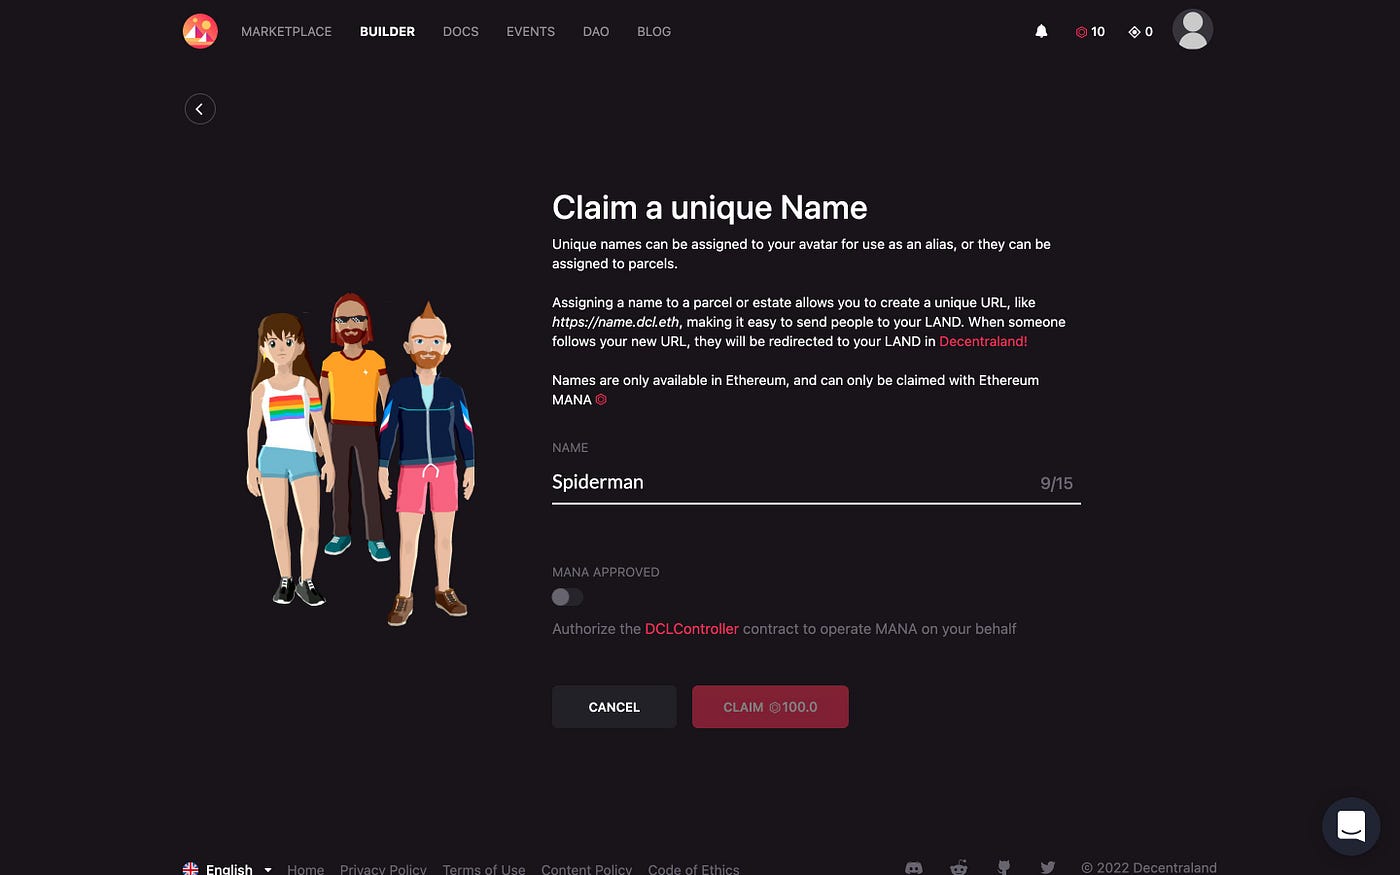Open the Discord footer icon
The width and height of the screenshot is (1400, 875).
click(x=914, y=867)
